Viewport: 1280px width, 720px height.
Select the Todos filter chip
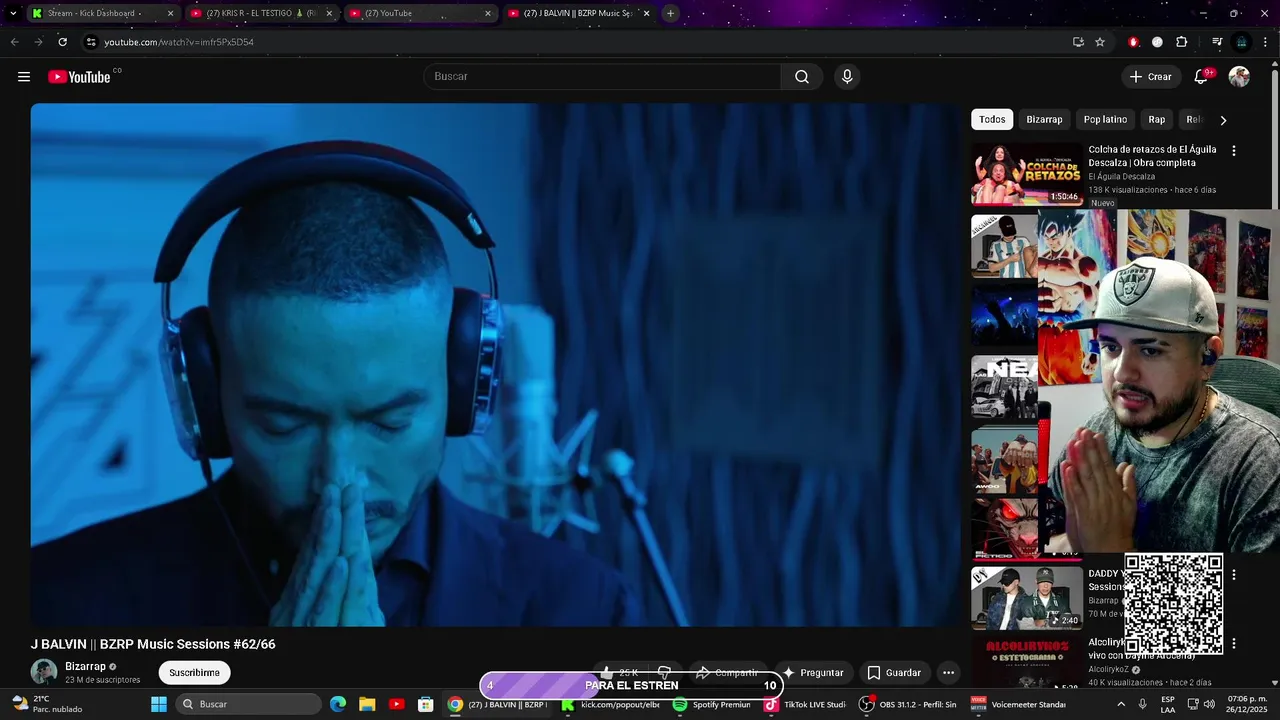tap(992, 119)
